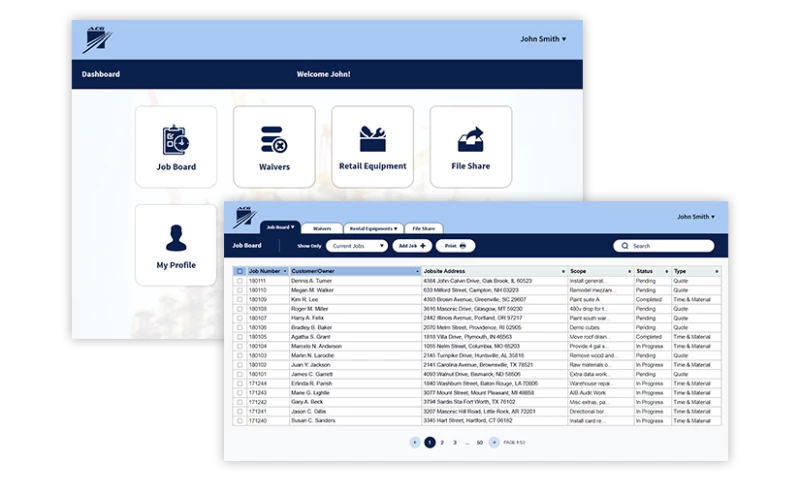
Task: Check the box for job 180105
Action: 240,337
